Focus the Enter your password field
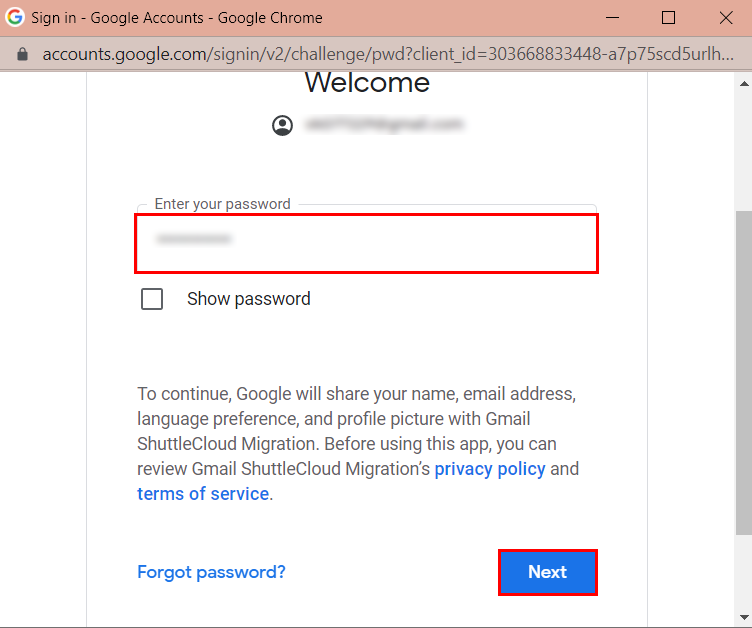The height and width of the screenshot is (628, 752). 366,242
